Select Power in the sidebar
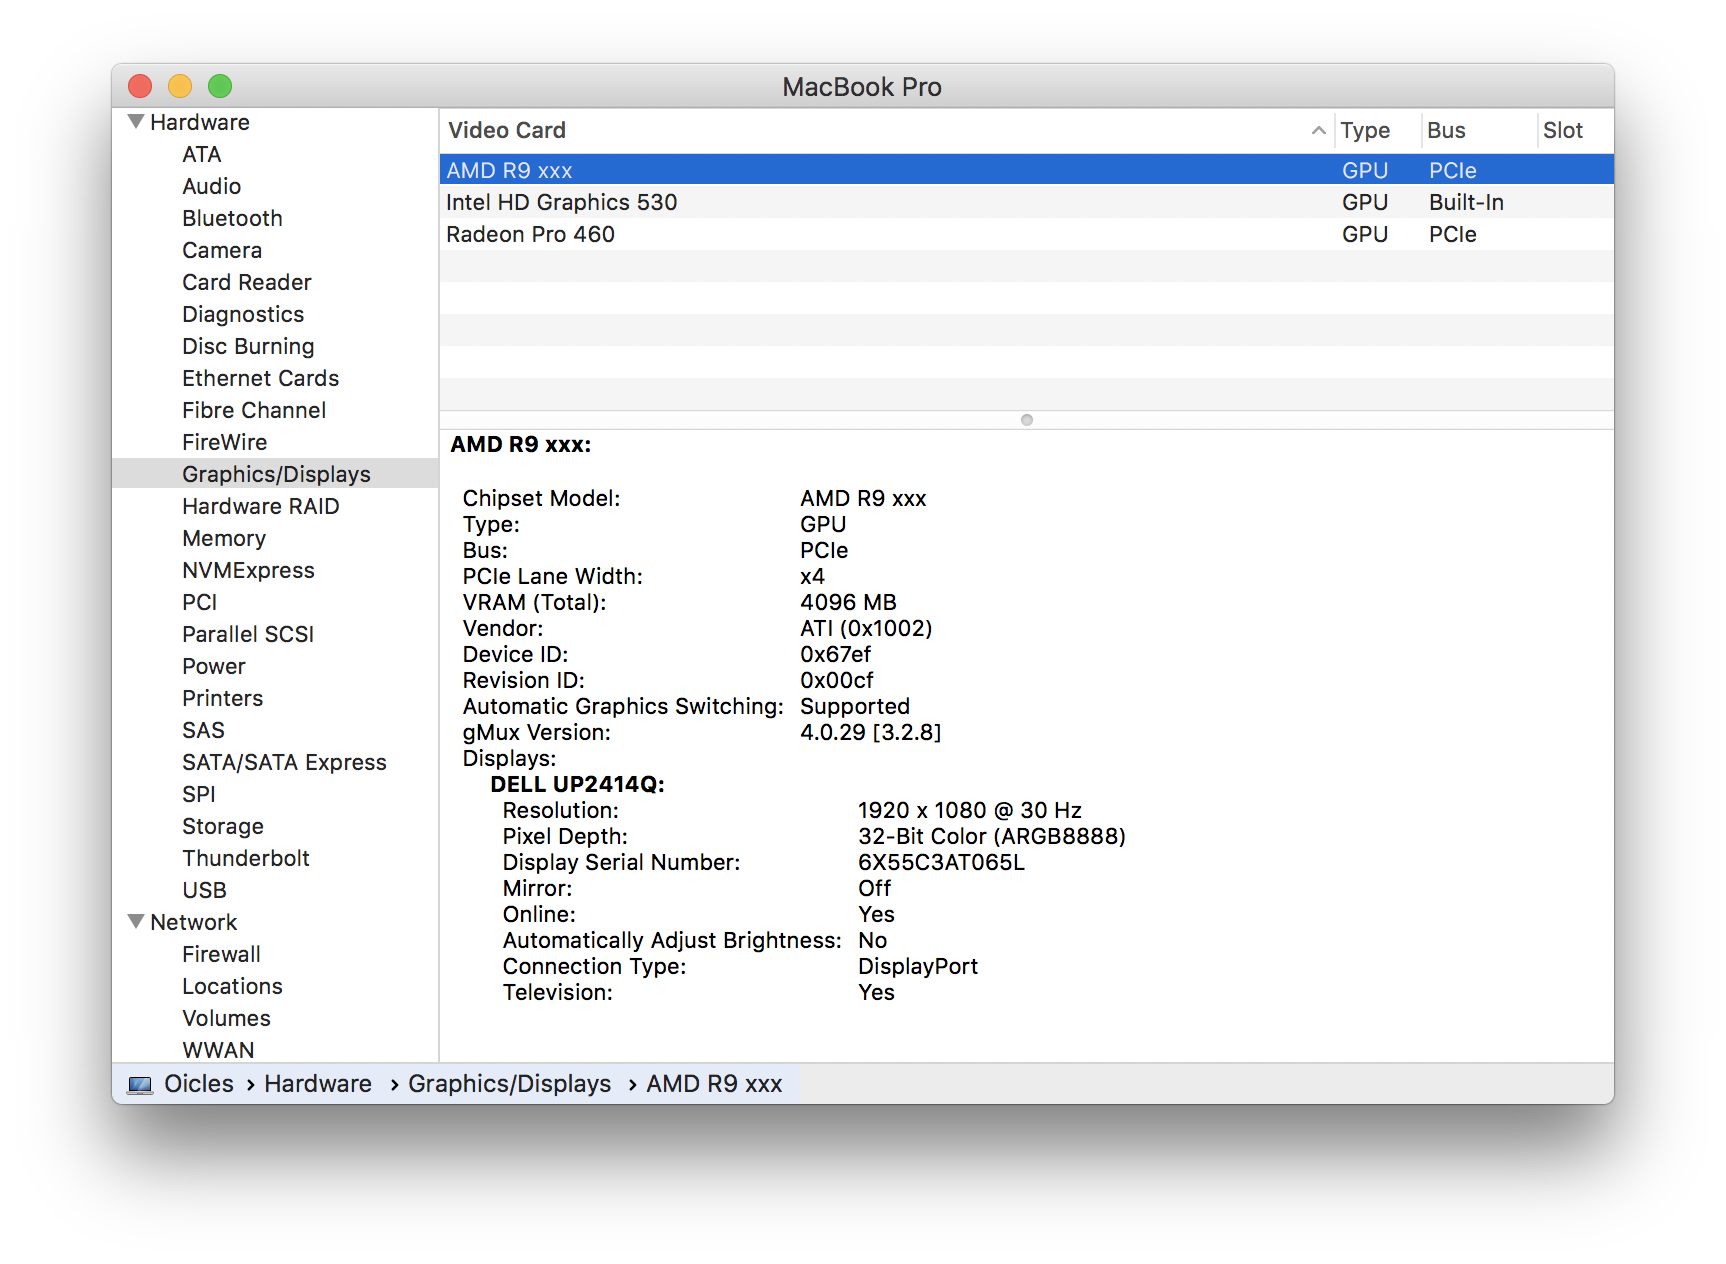This screenshot has height=1264, width=1726. point(213,666)
